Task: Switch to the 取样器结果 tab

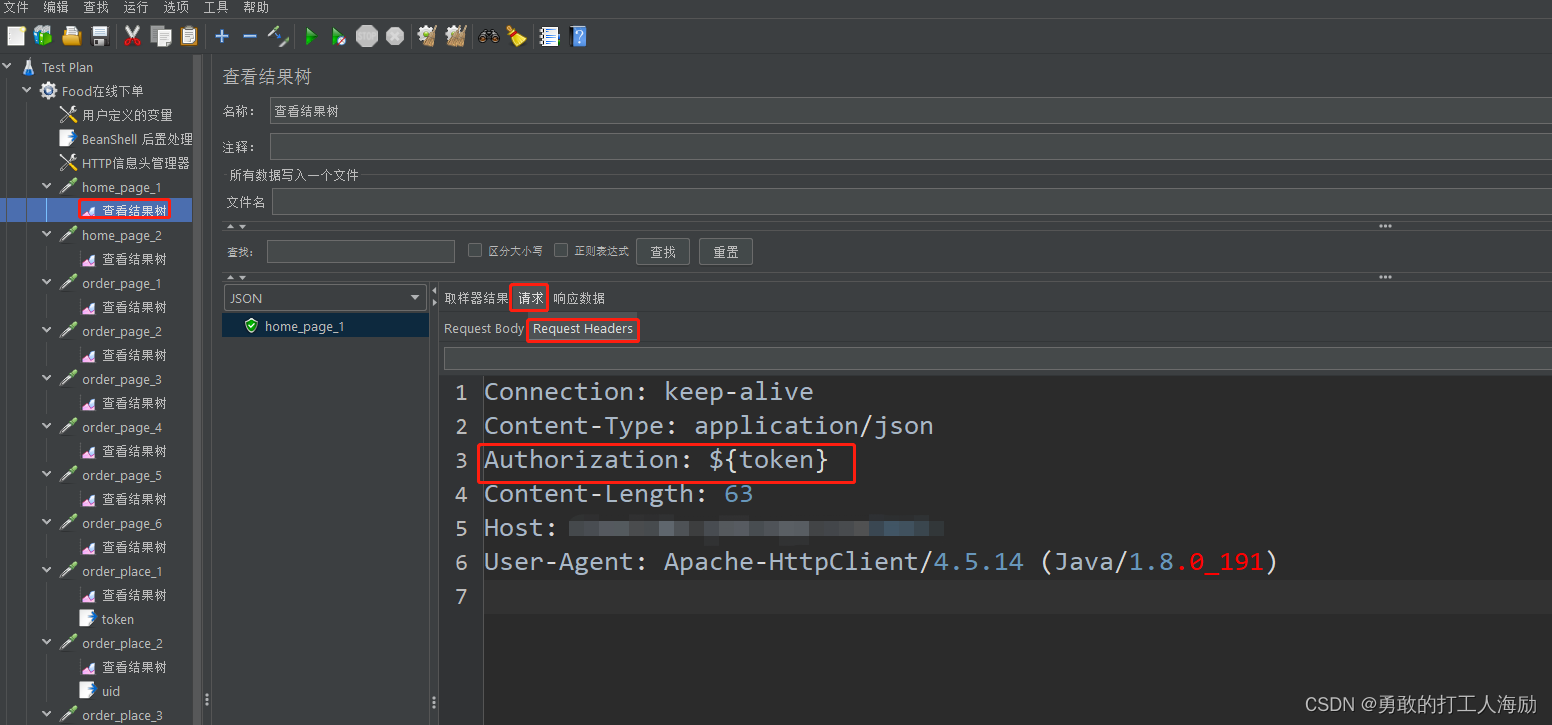Action: (x=477, y=298)
